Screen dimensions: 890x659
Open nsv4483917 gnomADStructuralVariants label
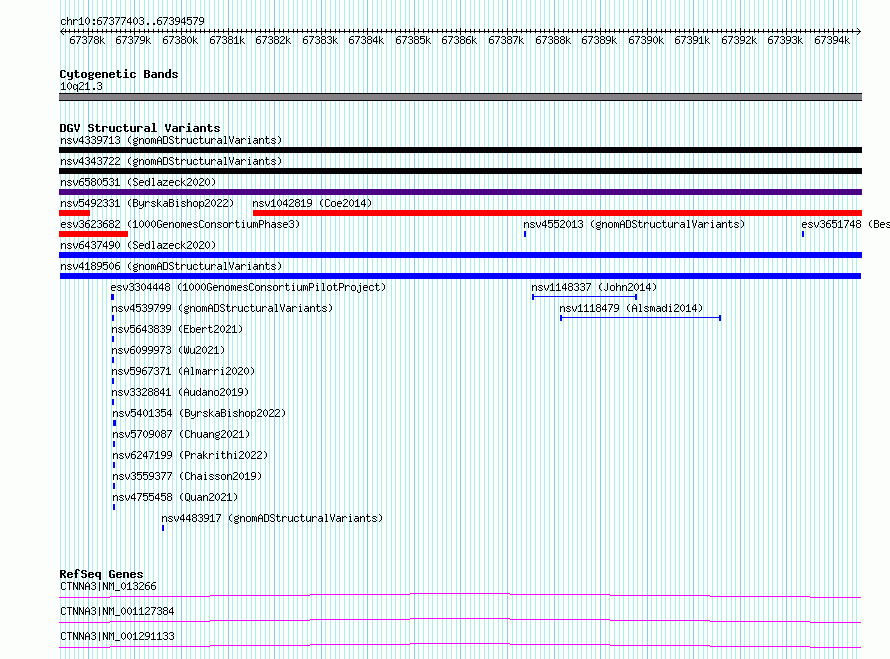click(x=272, y=518)
